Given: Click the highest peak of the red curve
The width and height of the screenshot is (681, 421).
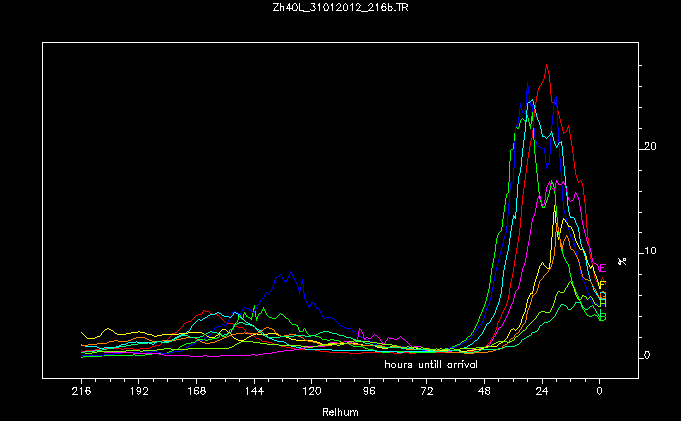Looking at the screenshot, I should 547,65.
